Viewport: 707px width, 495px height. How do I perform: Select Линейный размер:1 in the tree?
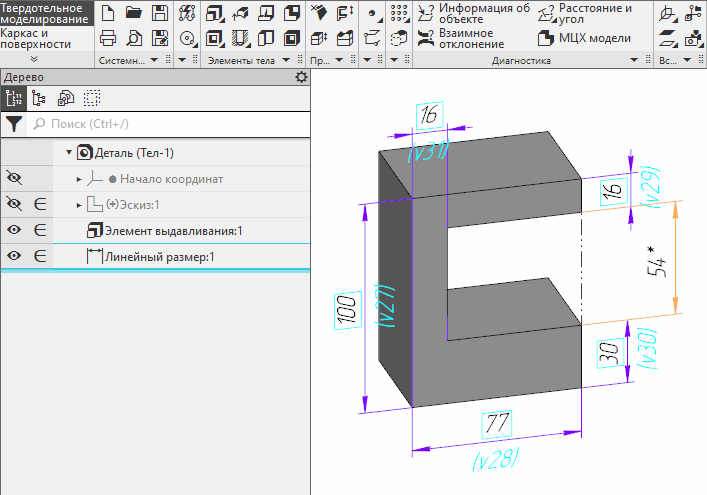tap(159, 257)
